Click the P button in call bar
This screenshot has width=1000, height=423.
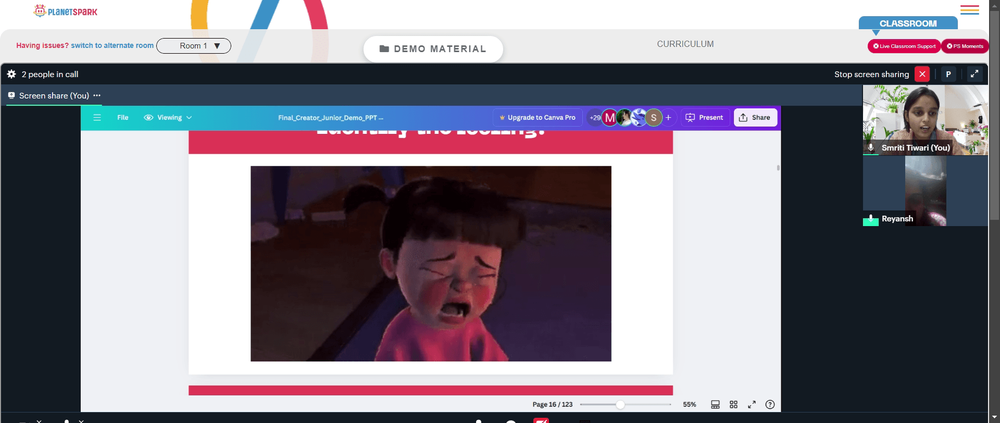coord(948,74)
